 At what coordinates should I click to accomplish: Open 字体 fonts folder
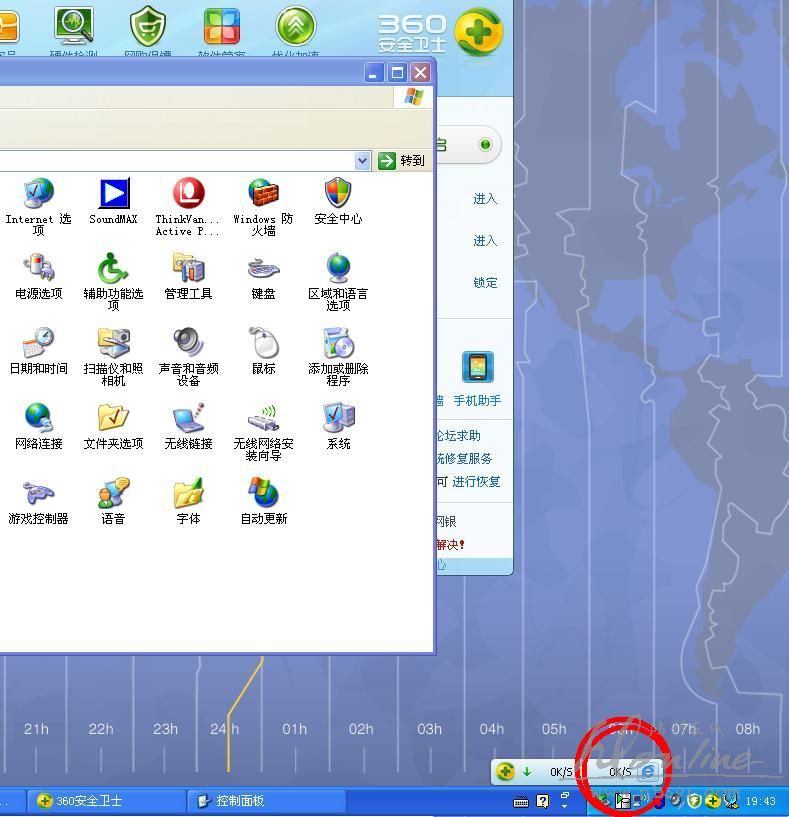(188, 502)
